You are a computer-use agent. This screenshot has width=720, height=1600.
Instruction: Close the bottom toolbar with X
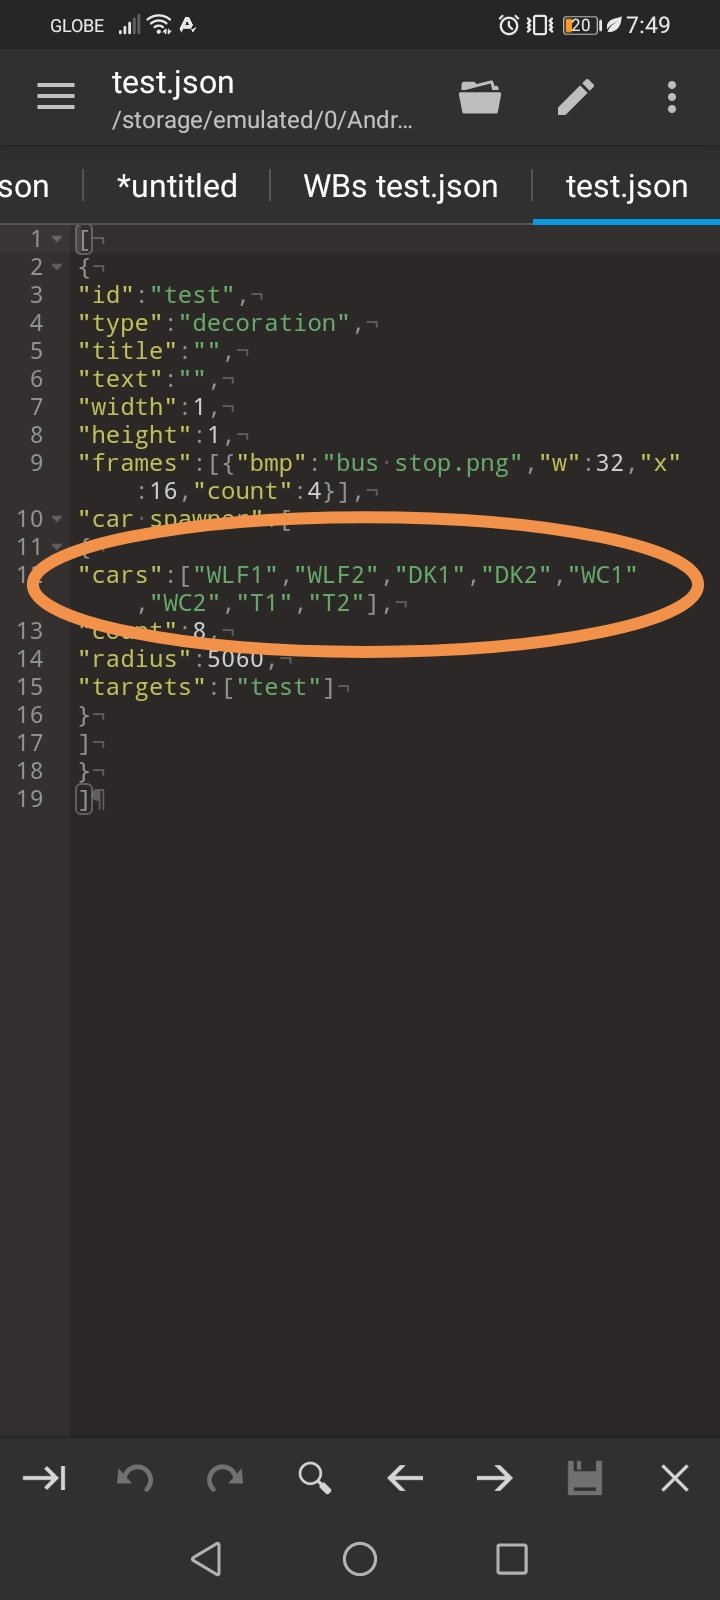675,1478
